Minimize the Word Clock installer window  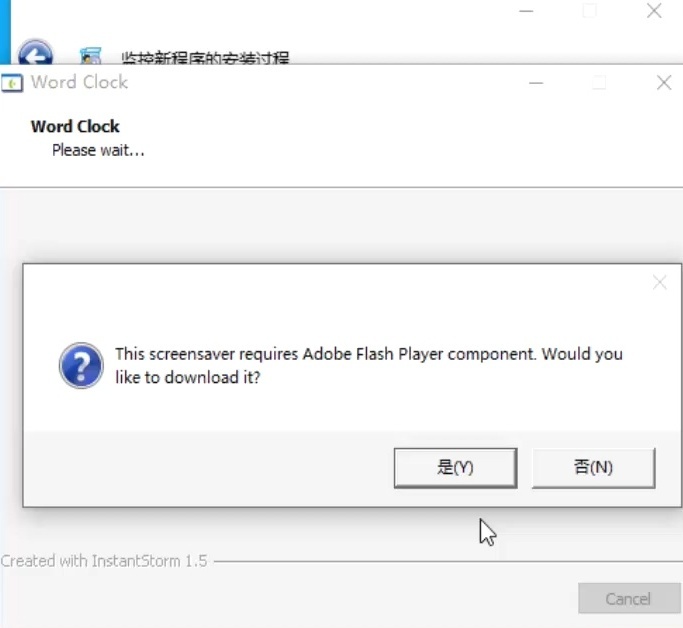click(537, 83)
